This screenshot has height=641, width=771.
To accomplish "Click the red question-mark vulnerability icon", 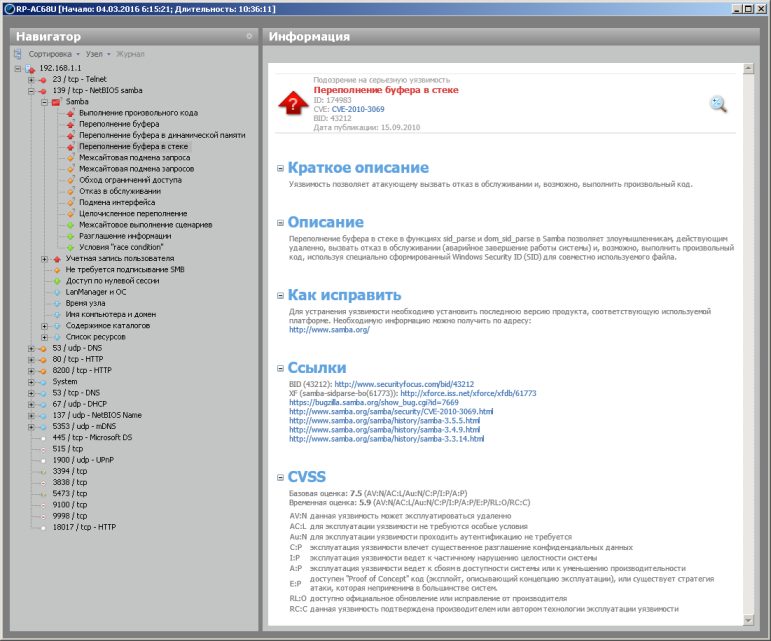I will (293, 103).
